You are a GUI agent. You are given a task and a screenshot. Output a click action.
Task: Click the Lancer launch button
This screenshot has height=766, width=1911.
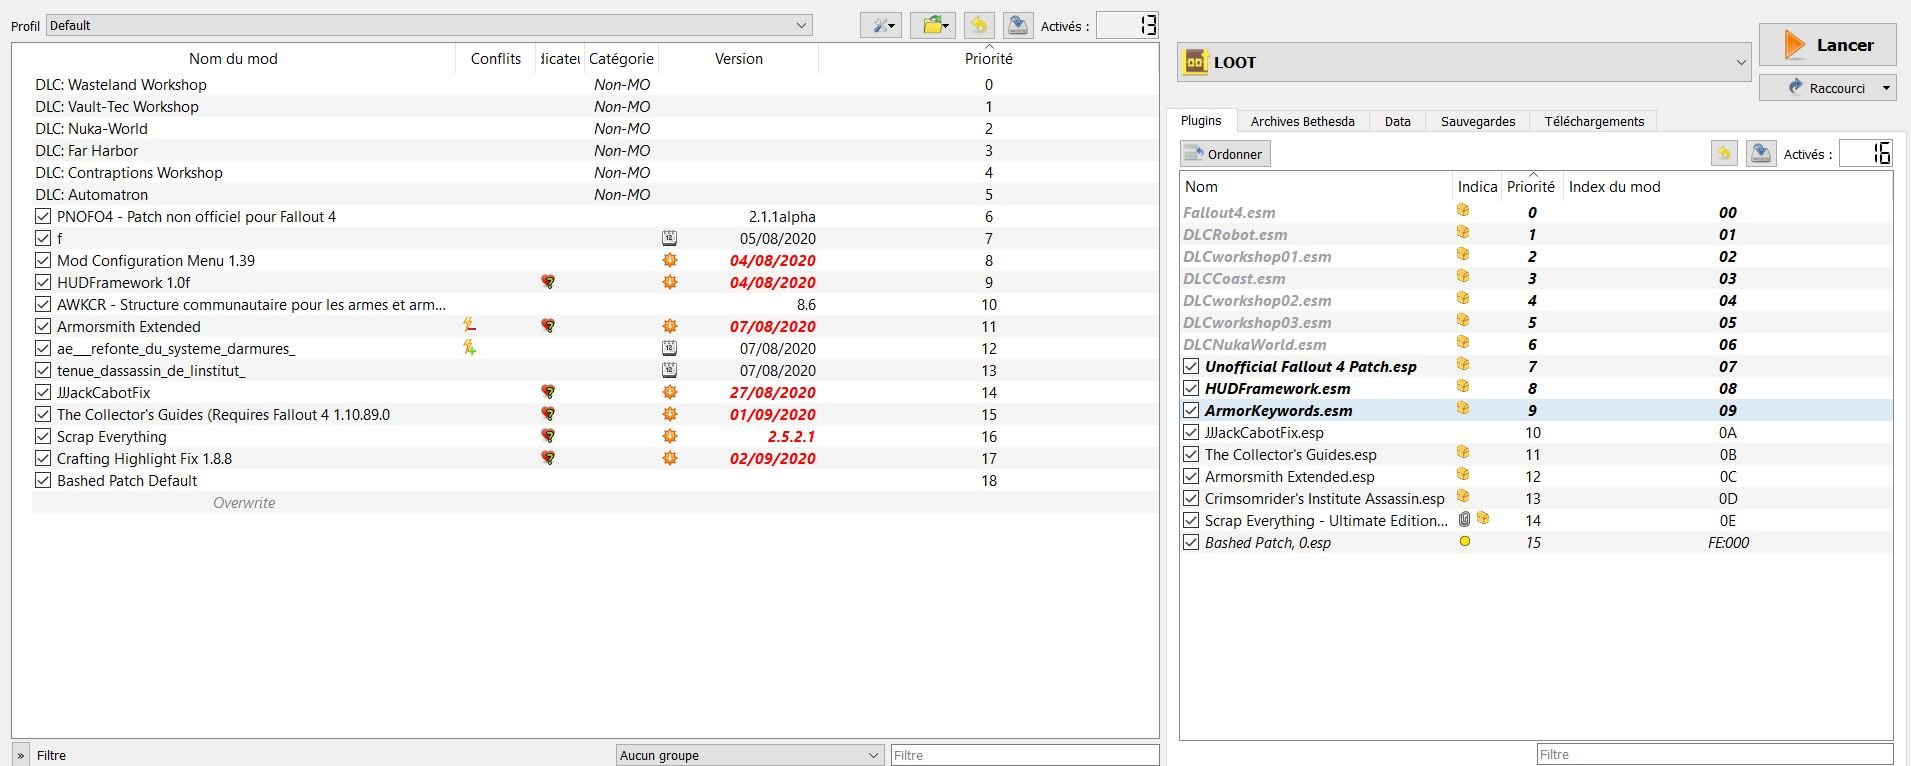coord(1827,45)
